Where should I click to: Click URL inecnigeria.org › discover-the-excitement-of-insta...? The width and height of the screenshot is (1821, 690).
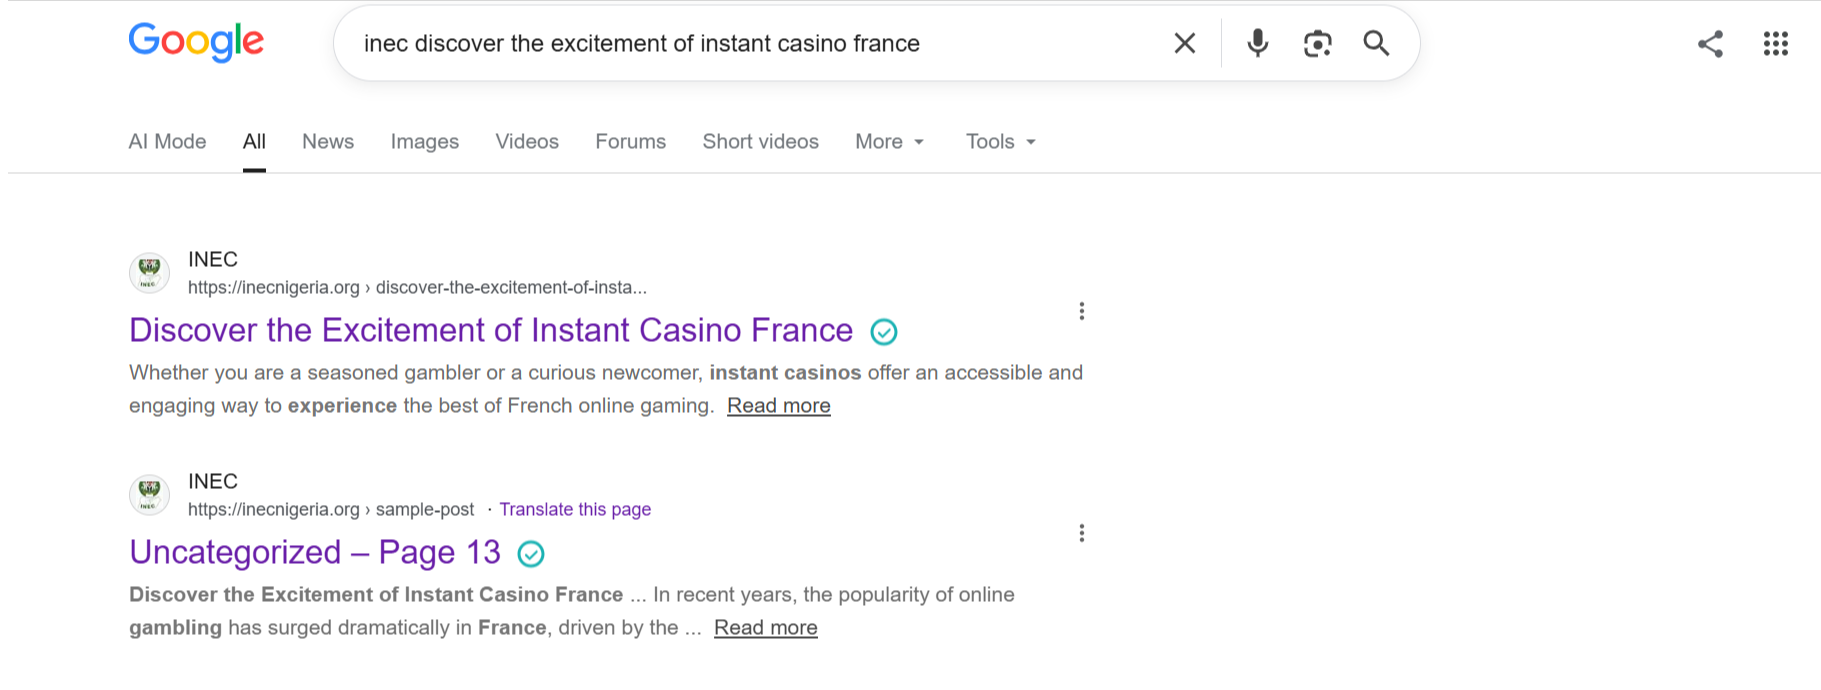tap(417, 287)
